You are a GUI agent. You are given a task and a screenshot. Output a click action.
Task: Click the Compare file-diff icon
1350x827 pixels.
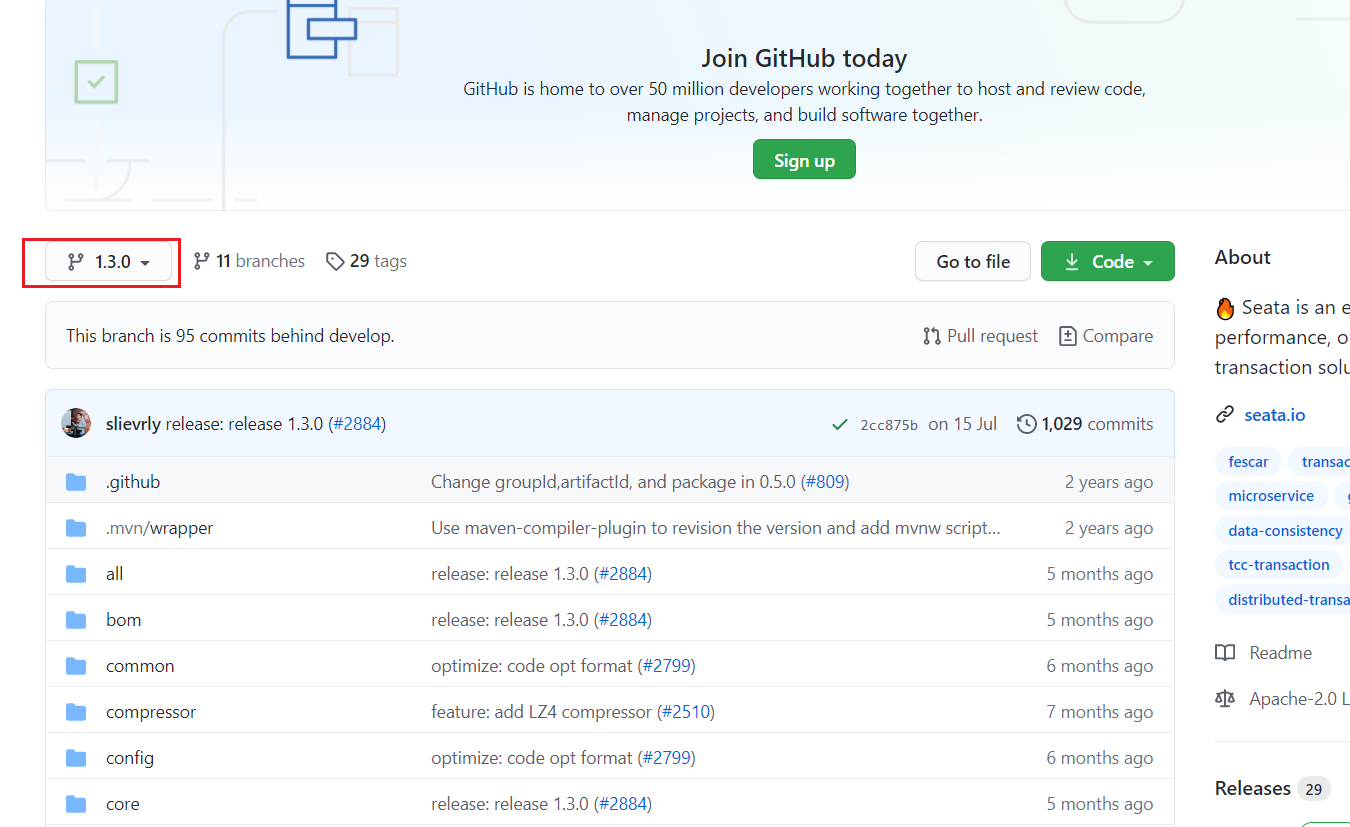click(x=1068, y=336)
